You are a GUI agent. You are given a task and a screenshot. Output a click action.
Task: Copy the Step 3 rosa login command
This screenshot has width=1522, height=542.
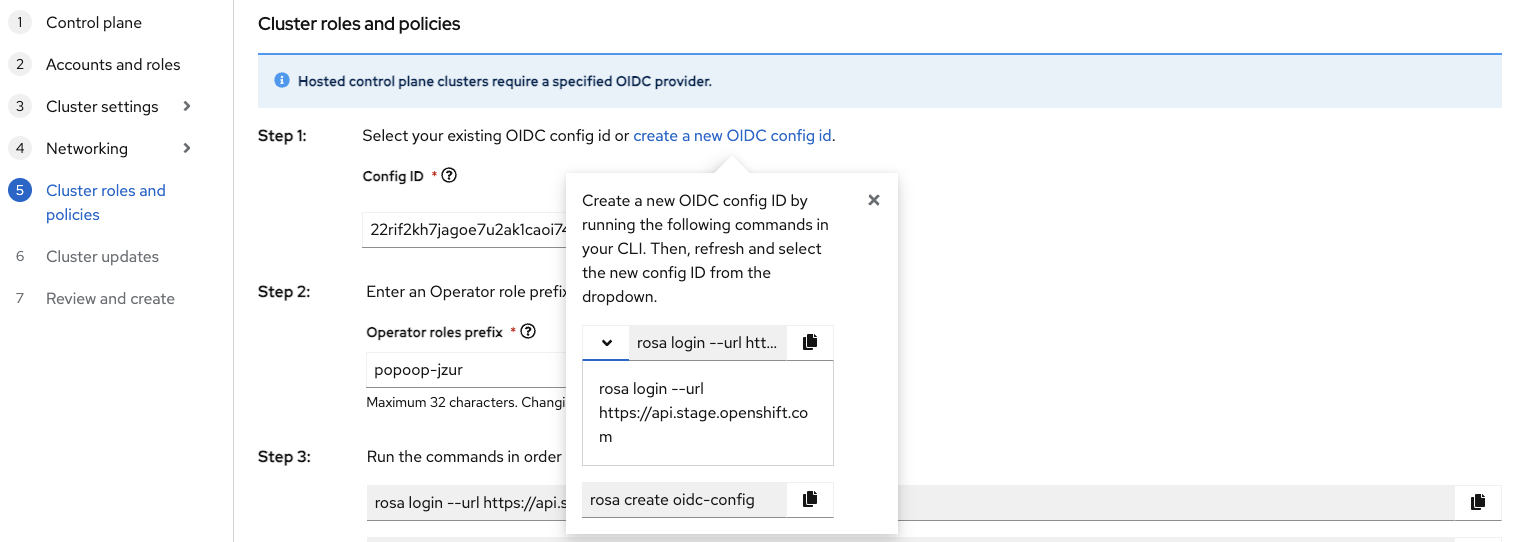point(1478,502)
